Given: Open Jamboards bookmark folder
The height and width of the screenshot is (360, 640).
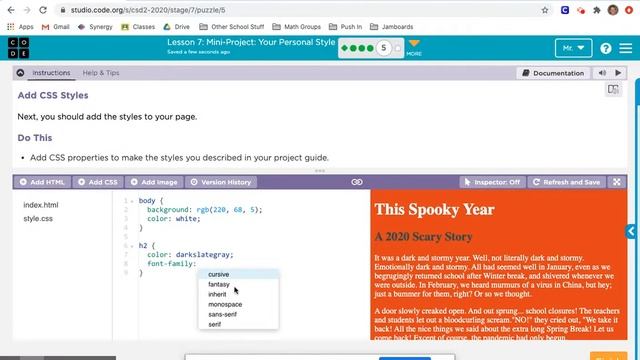Looking at the screenshot, I should [x=391, y=27].
